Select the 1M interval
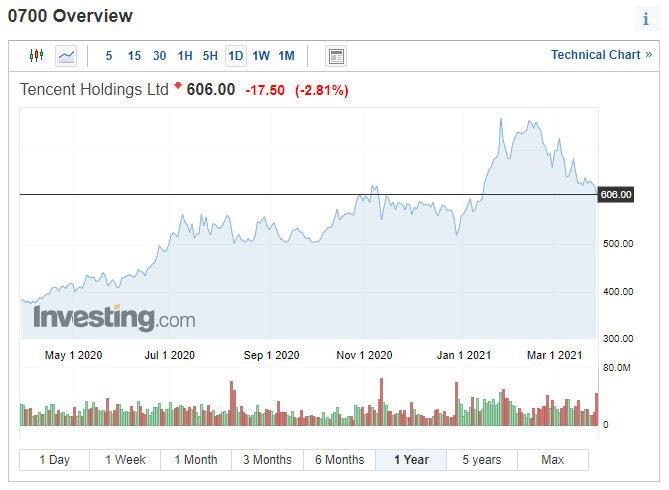This screenshot has width=669, height=490. point(286,56)
